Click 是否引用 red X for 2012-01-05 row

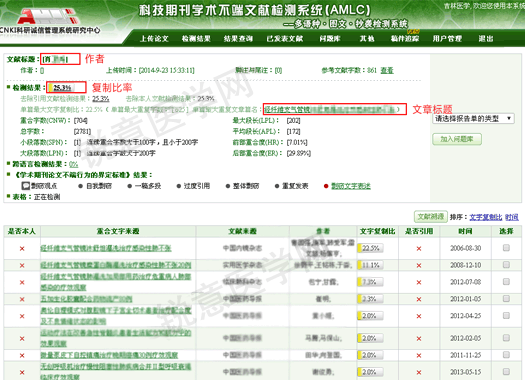click(x=419, y=299)
